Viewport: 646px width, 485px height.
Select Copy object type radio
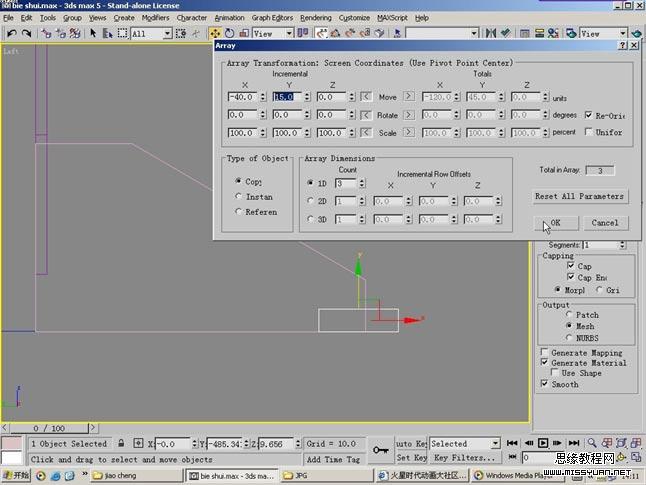coord(238,181)
